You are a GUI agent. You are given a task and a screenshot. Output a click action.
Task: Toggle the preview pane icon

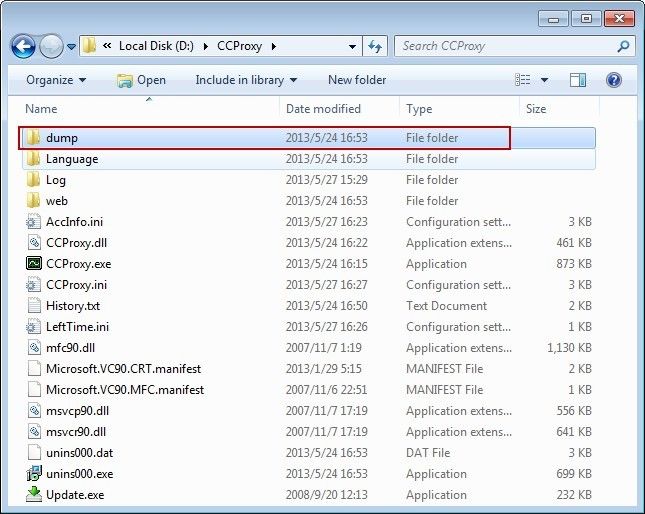point(578,80)
